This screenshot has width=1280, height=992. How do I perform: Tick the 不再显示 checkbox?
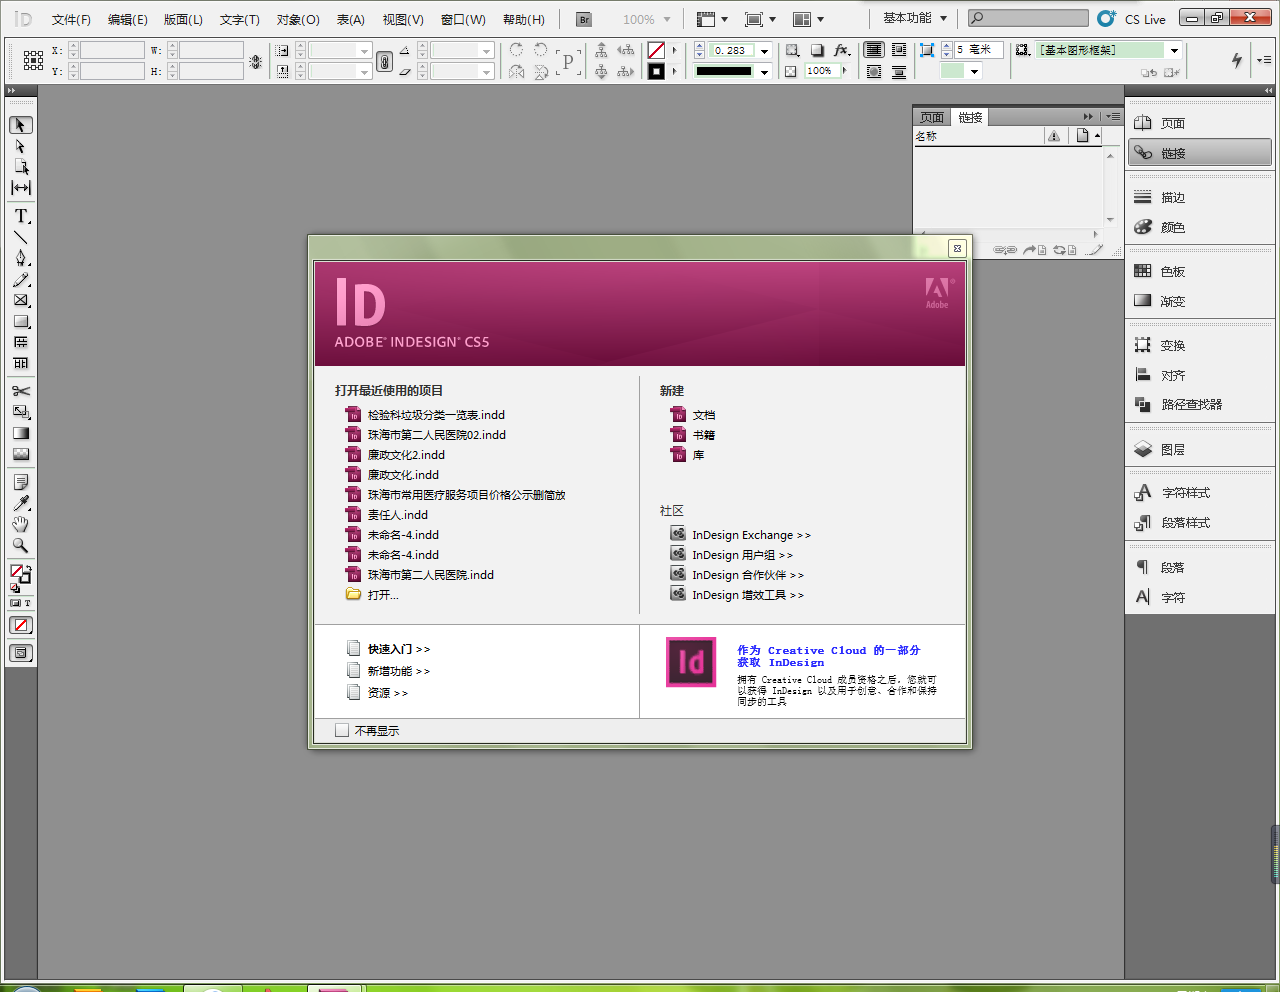[x=342, y=730]
